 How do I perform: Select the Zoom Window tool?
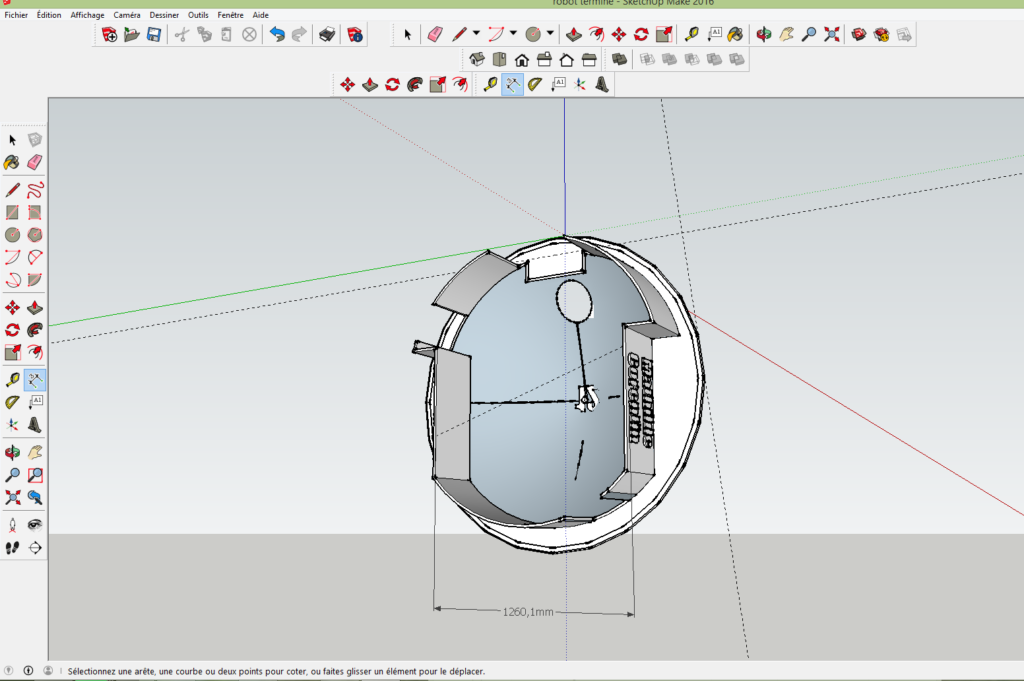35,475
